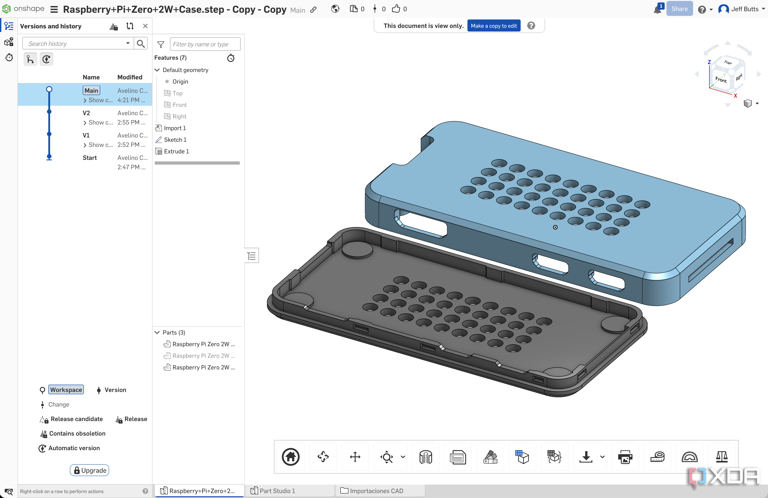
Task: Click the cube with blue table icon
Action: tap(522, 457)
